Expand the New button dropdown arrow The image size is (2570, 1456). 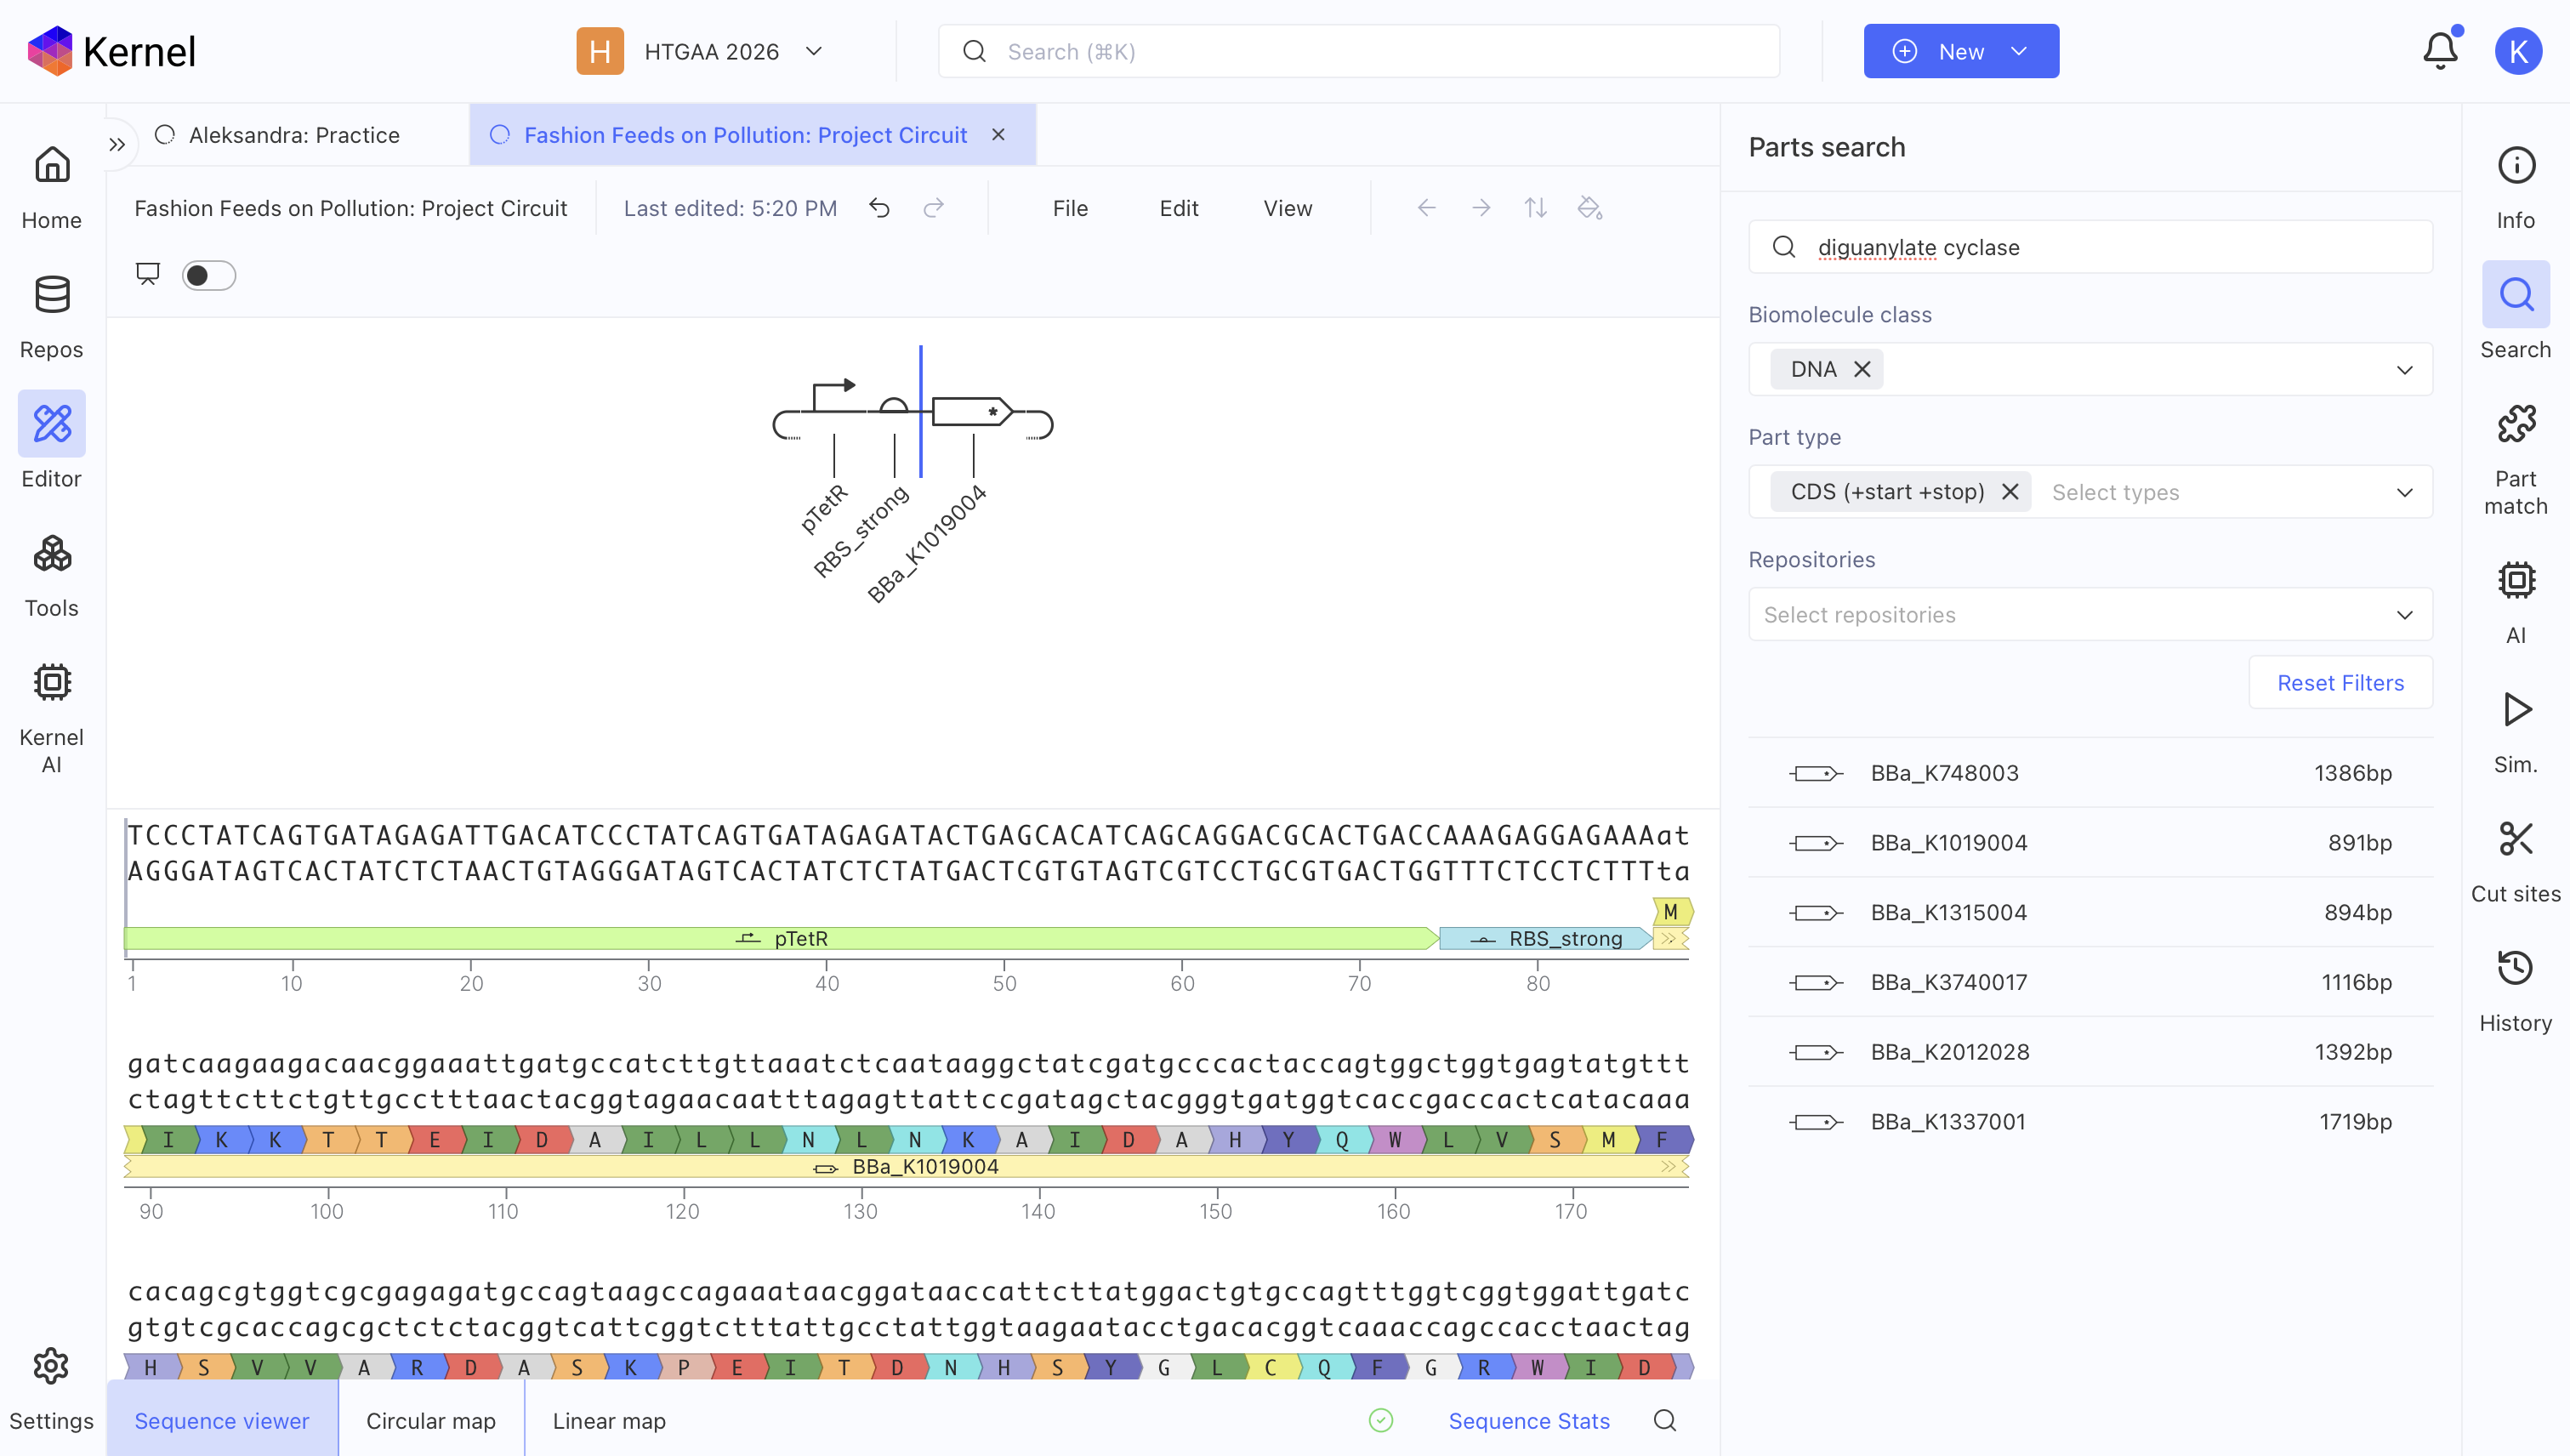[2019, 51]
